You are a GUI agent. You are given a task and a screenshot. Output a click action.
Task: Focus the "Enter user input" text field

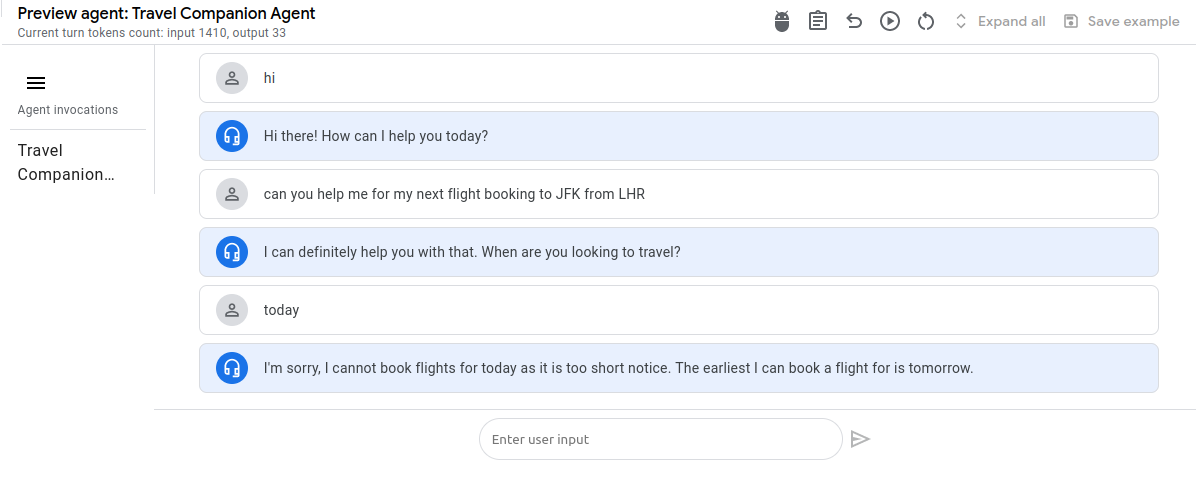(x=660, y=439)
